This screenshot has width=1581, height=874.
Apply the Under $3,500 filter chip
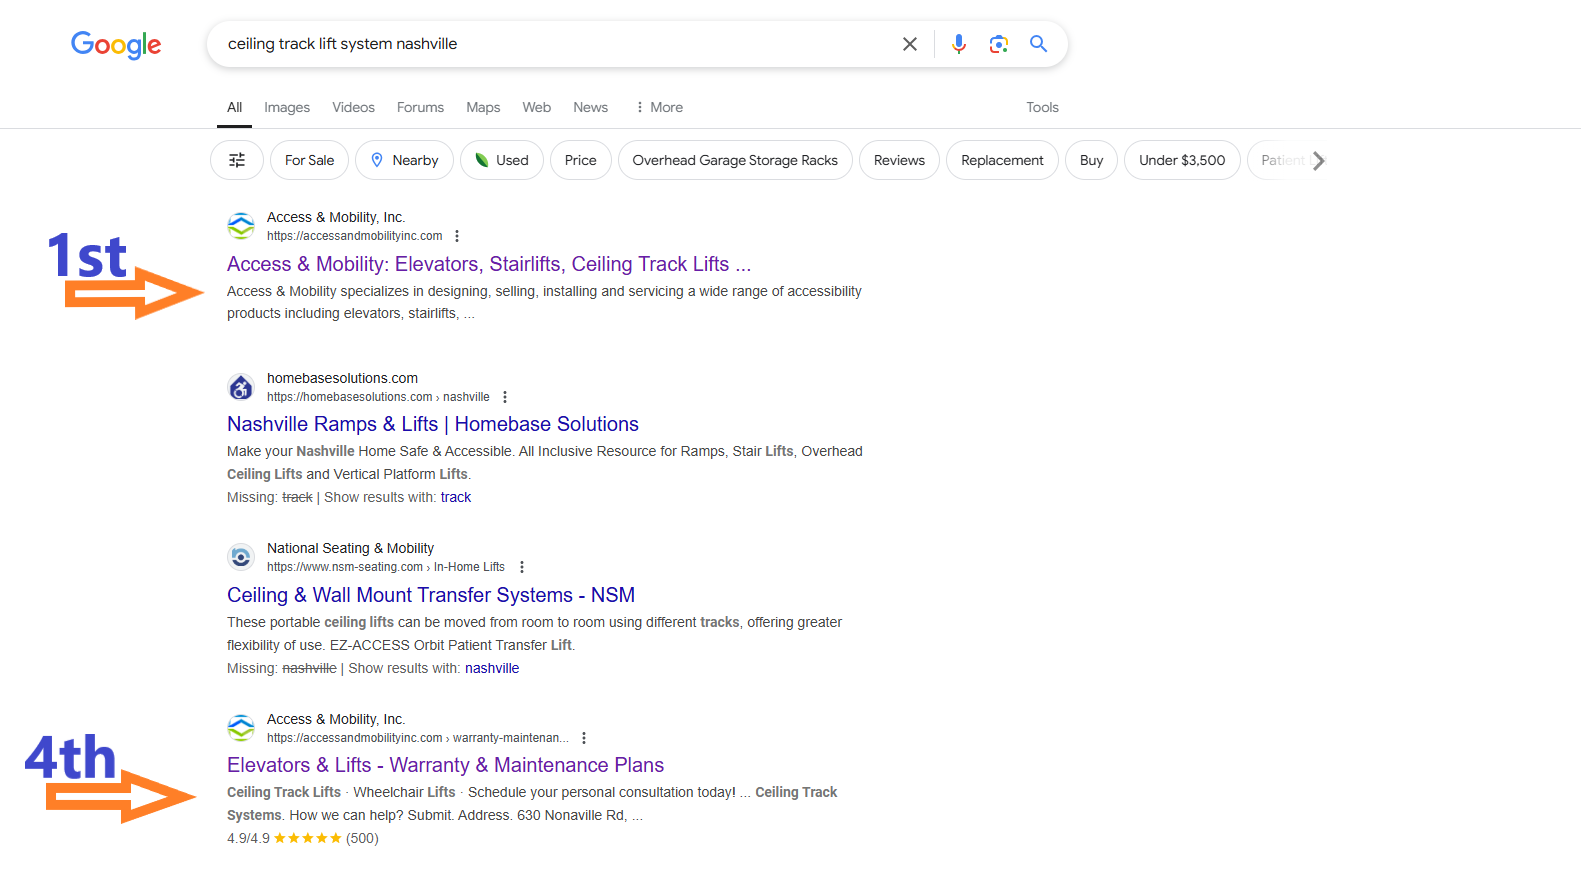point(1182,160)
